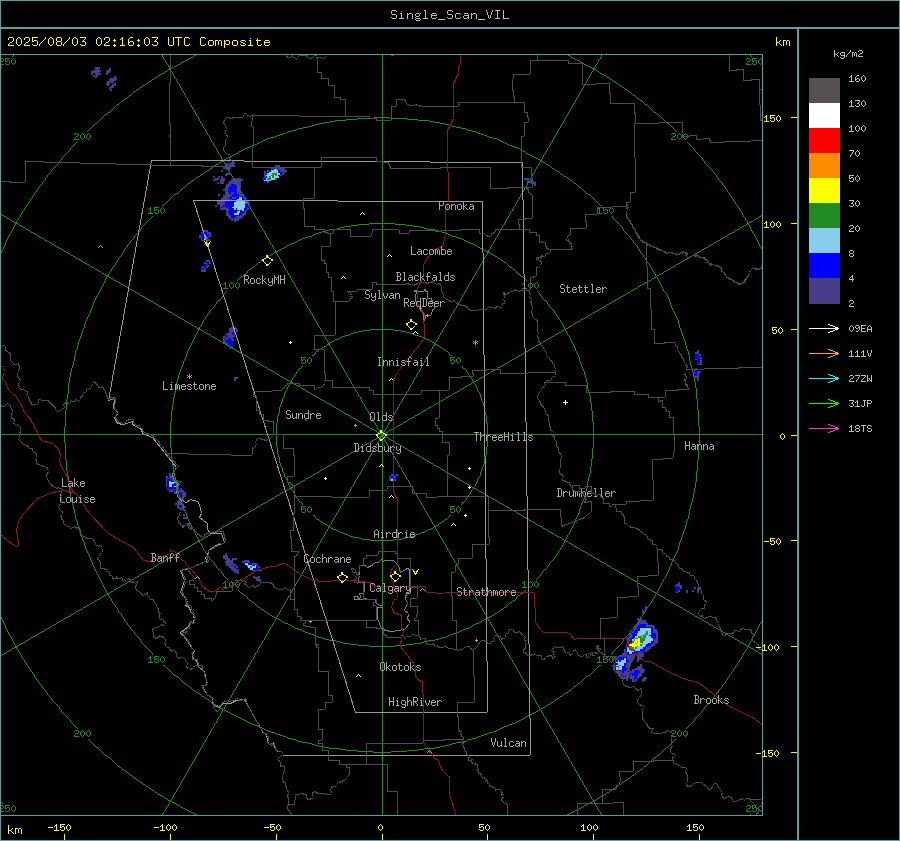The image size is (900, 841).
Task: Click the Strathmore town label
Action: click(486, 592)
